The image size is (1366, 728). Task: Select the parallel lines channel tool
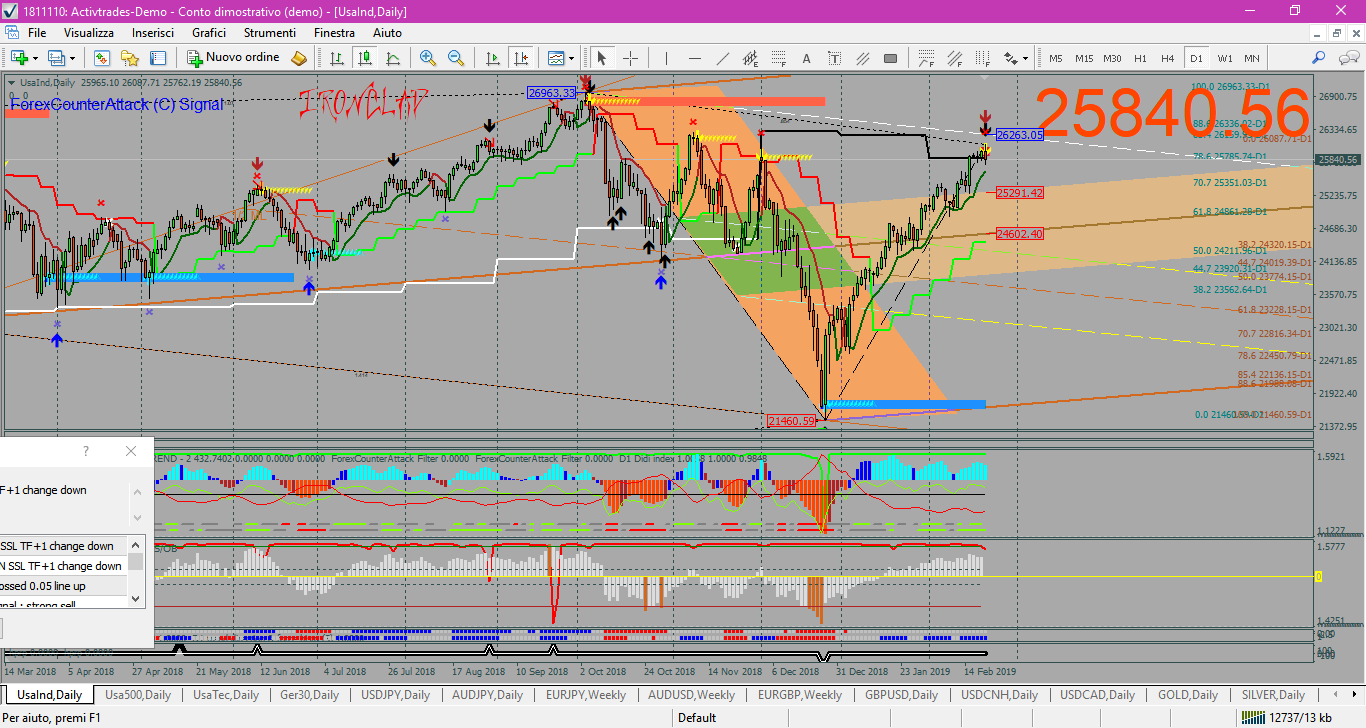click(862, 58)
